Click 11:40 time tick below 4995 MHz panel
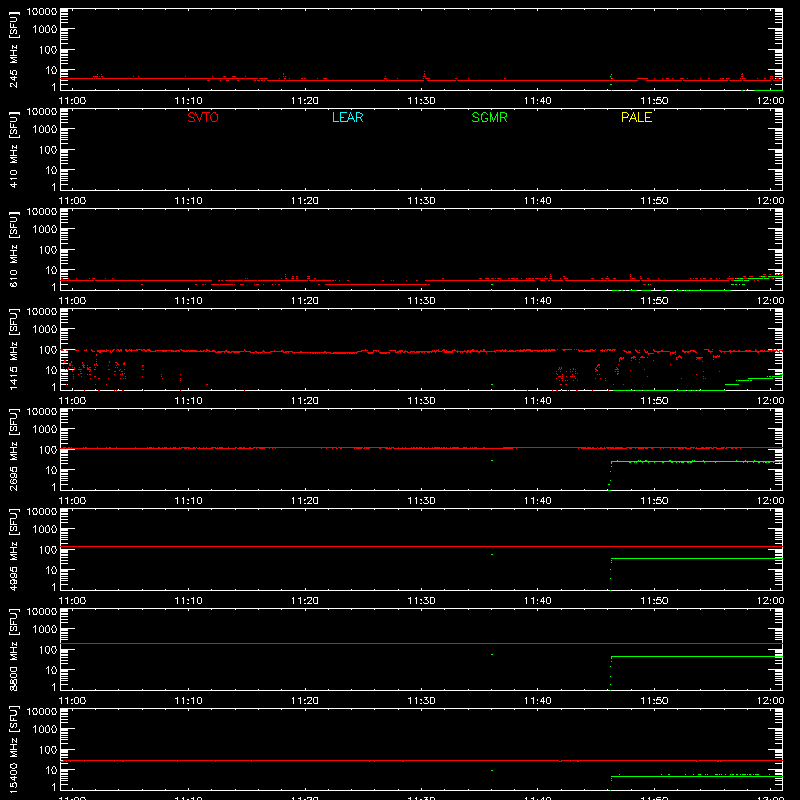The height and width of the screenshot is (800, 800). coord(538,601)
